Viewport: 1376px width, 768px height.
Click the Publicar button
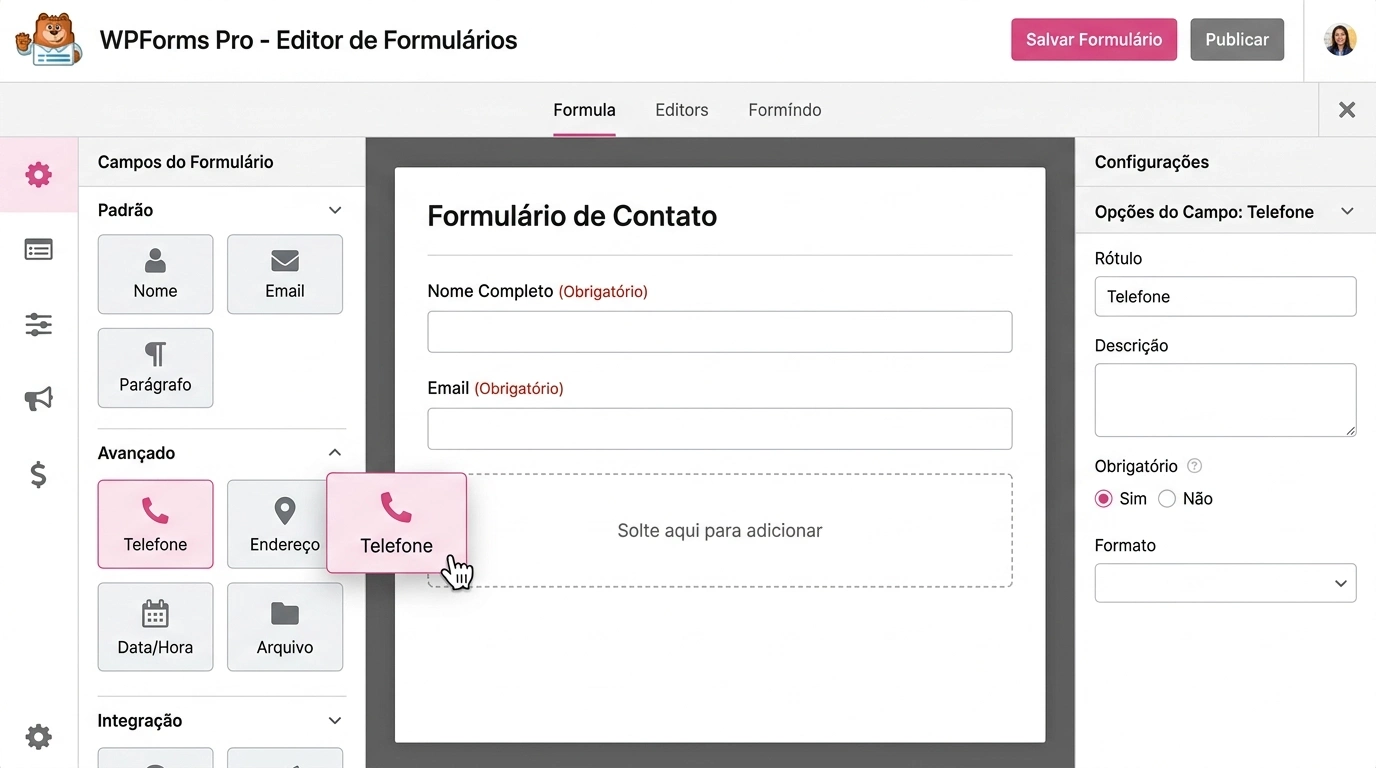[1237, 40]
